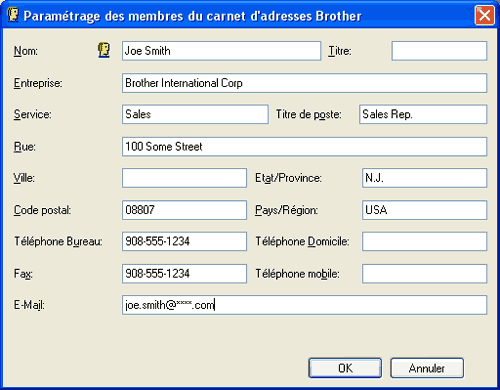Click the E-Mail: label
The height and width of the screenshot is (390, 500).
point(29,305)
